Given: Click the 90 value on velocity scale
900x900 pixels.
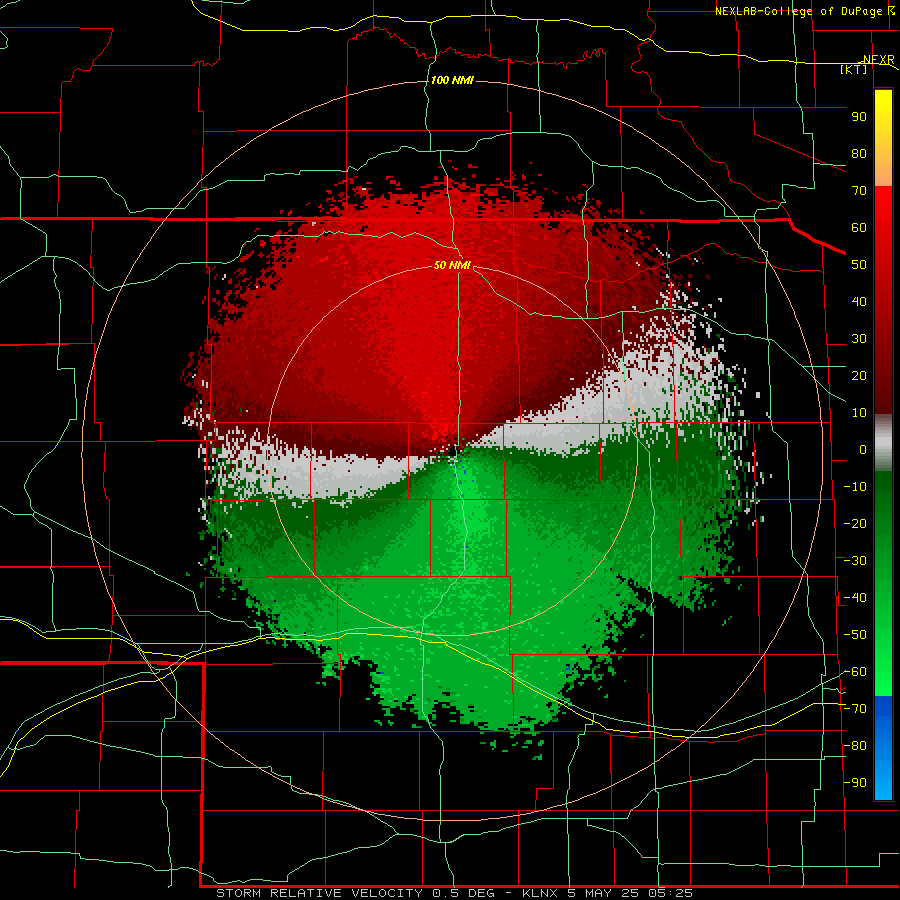Looking at the screenshot, I should [x=859, y=117].
